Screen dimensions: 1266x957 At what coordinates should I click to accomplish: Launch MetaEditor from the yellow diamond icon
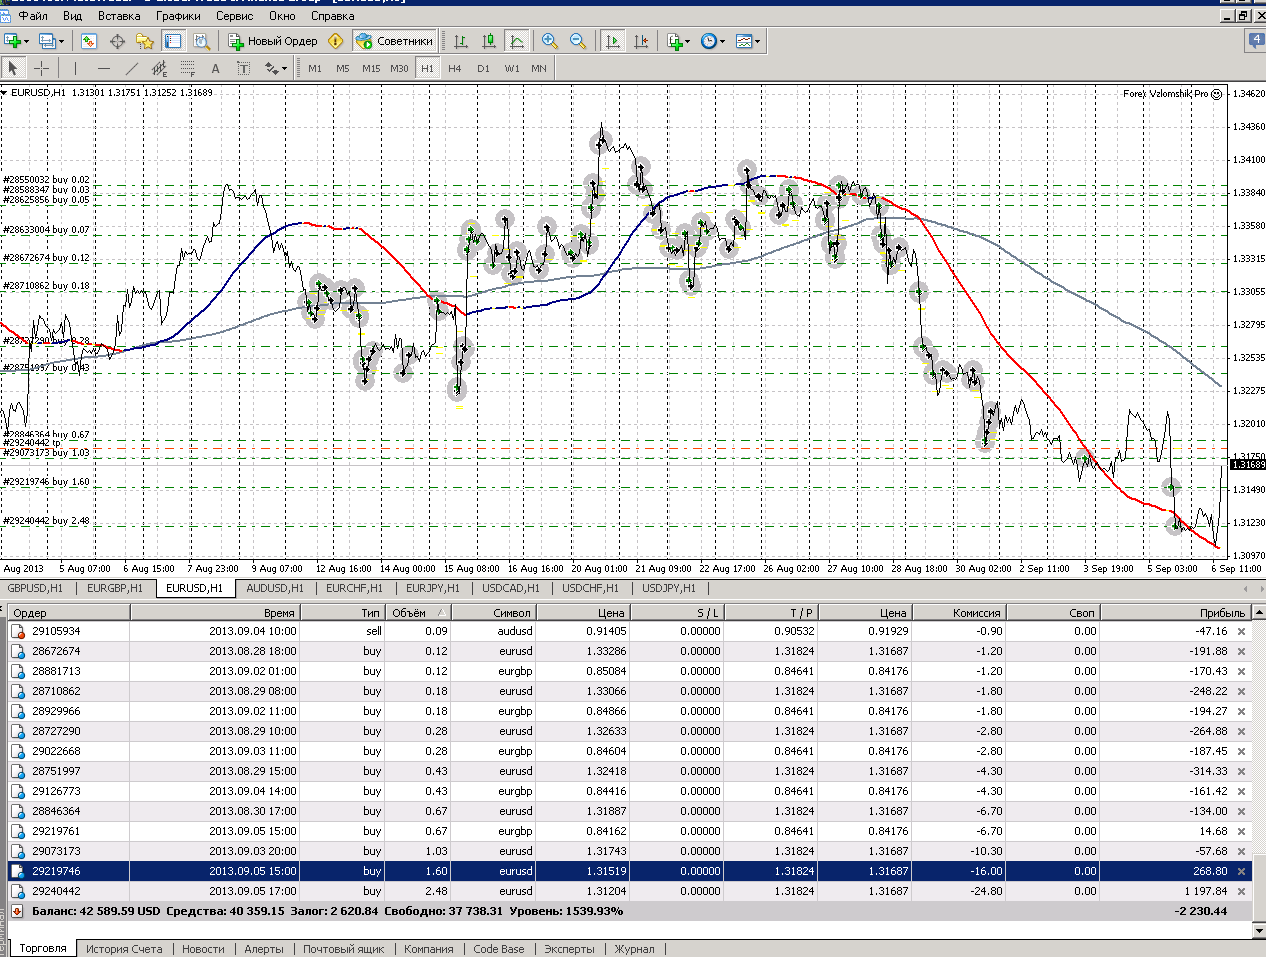336,41
